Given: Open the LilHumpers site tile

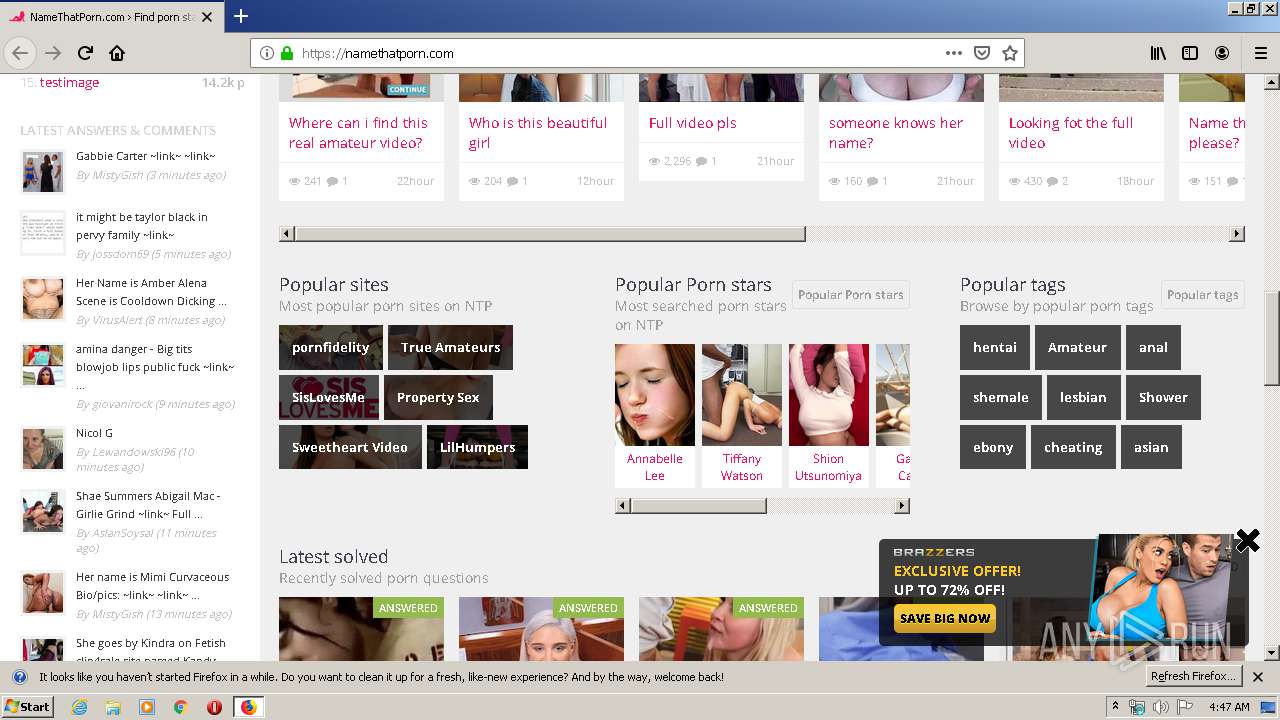Looking at the screenshot, I should click(477, 447).
